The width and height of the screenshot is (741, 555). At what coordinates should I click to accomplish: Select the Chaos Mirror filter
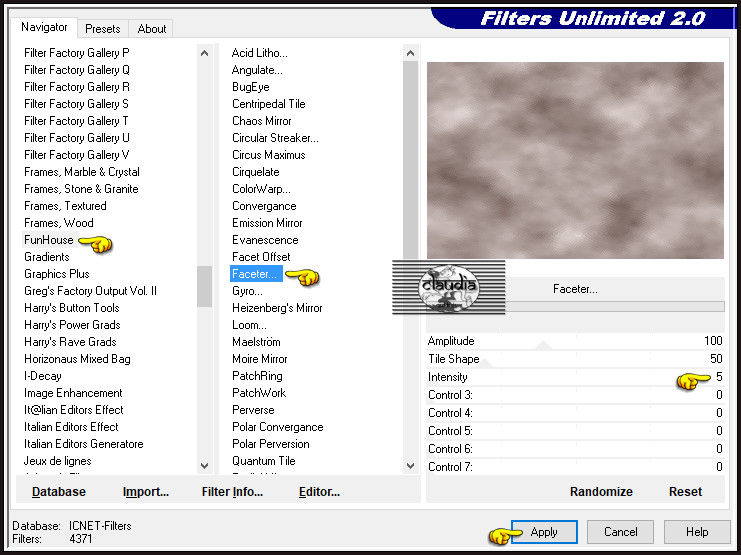click(262, 121)
